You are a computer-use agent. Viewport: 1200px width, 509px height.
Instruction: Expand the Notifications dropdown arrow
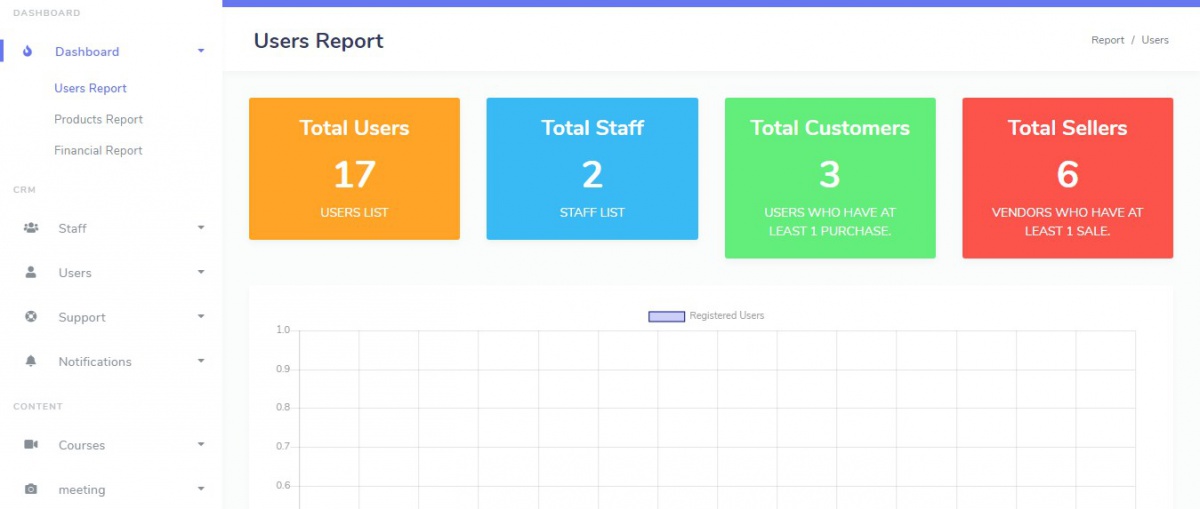pos(201,361)
